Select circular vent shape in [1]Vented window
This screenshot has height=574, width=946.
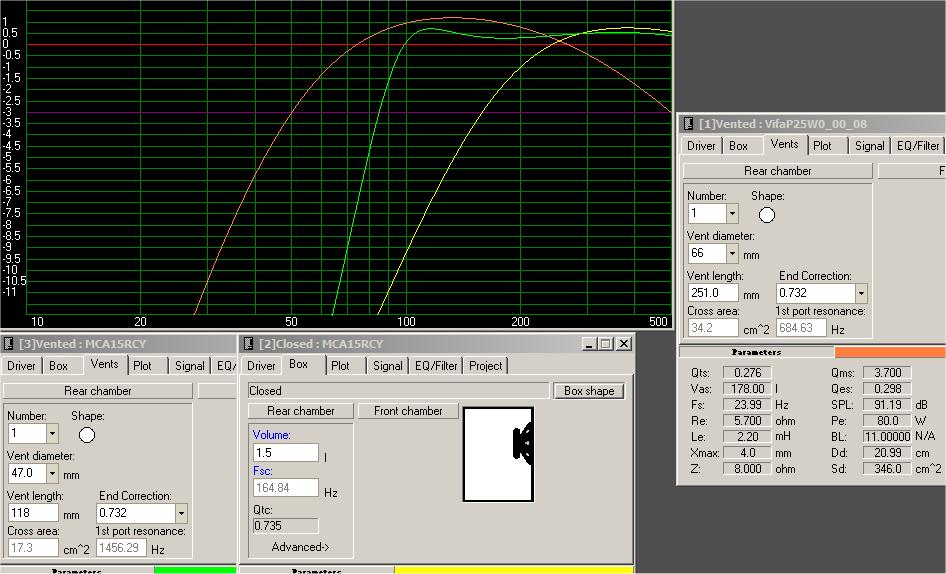pos(767,215)
